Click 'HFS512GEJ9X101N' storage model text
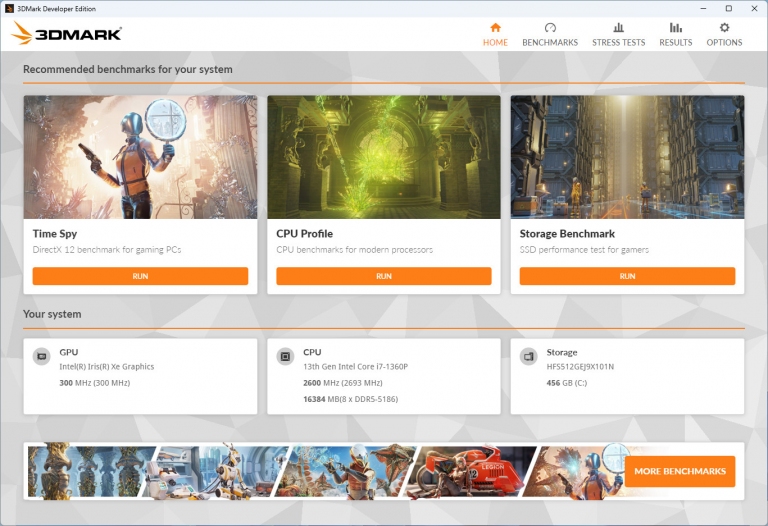This screenshot has width=768, height=526. click(580, 366)
